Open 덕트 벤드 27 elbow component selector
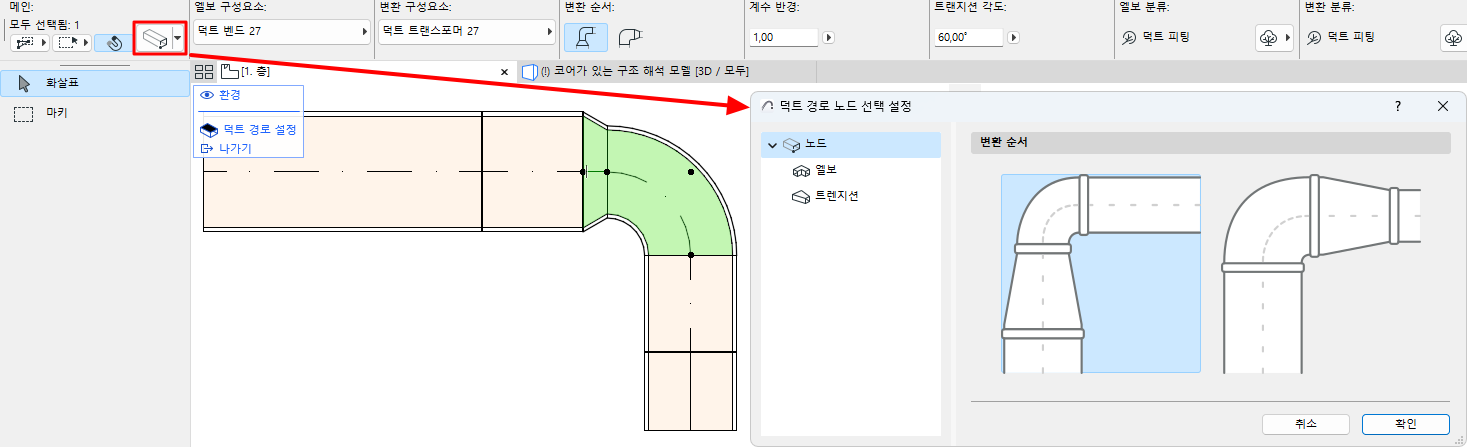Viewport: 1467px width, 447px height. (x=281, y=32)
